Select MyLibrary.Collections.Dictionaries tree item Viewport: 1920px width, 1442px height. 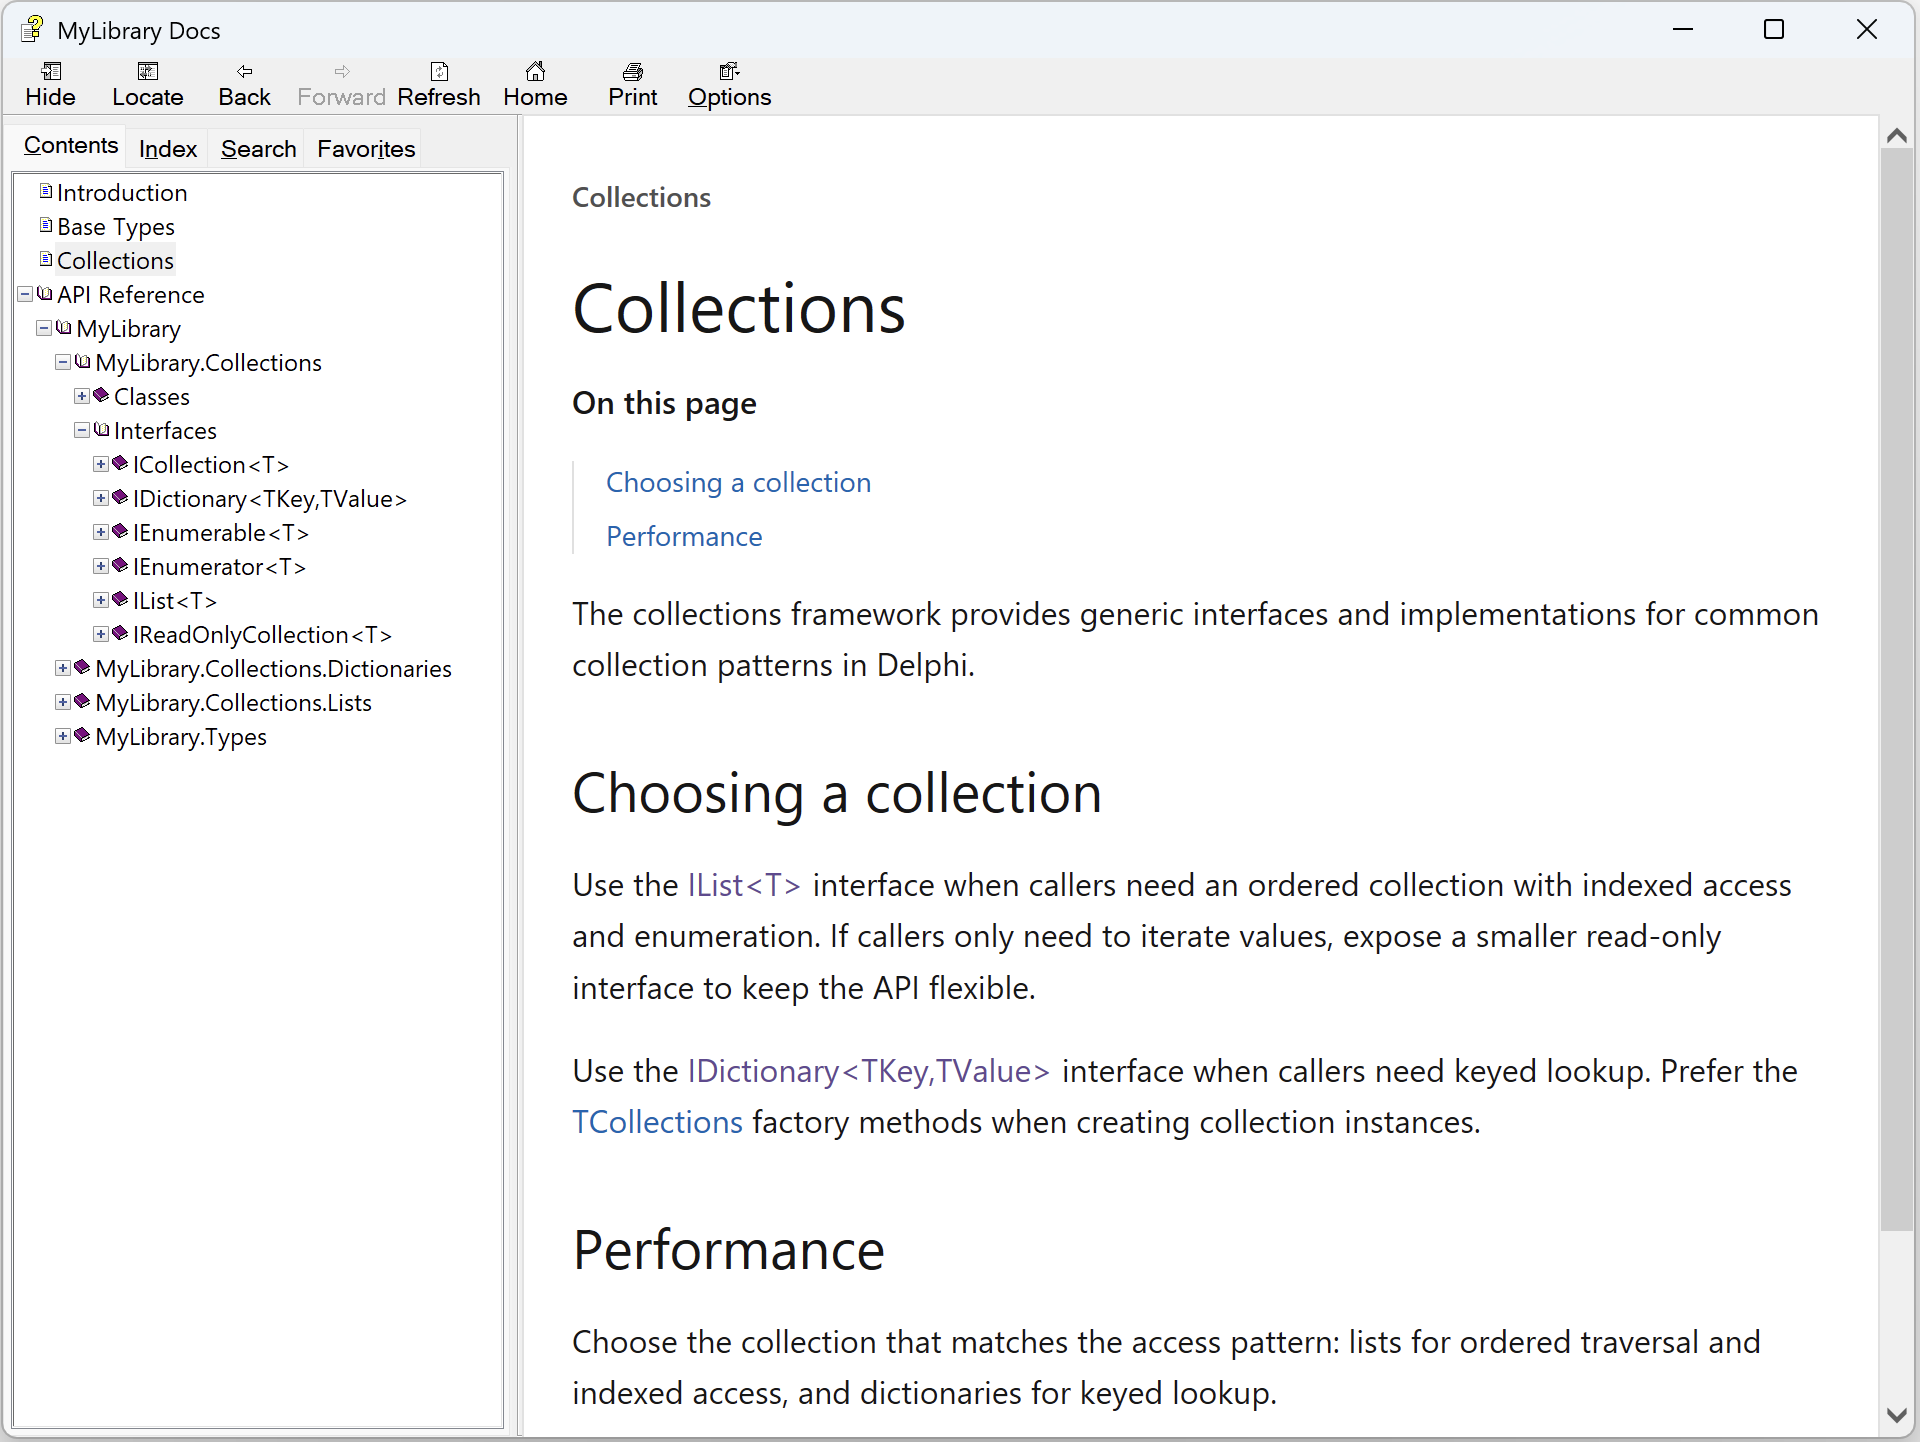pos(273,668)
